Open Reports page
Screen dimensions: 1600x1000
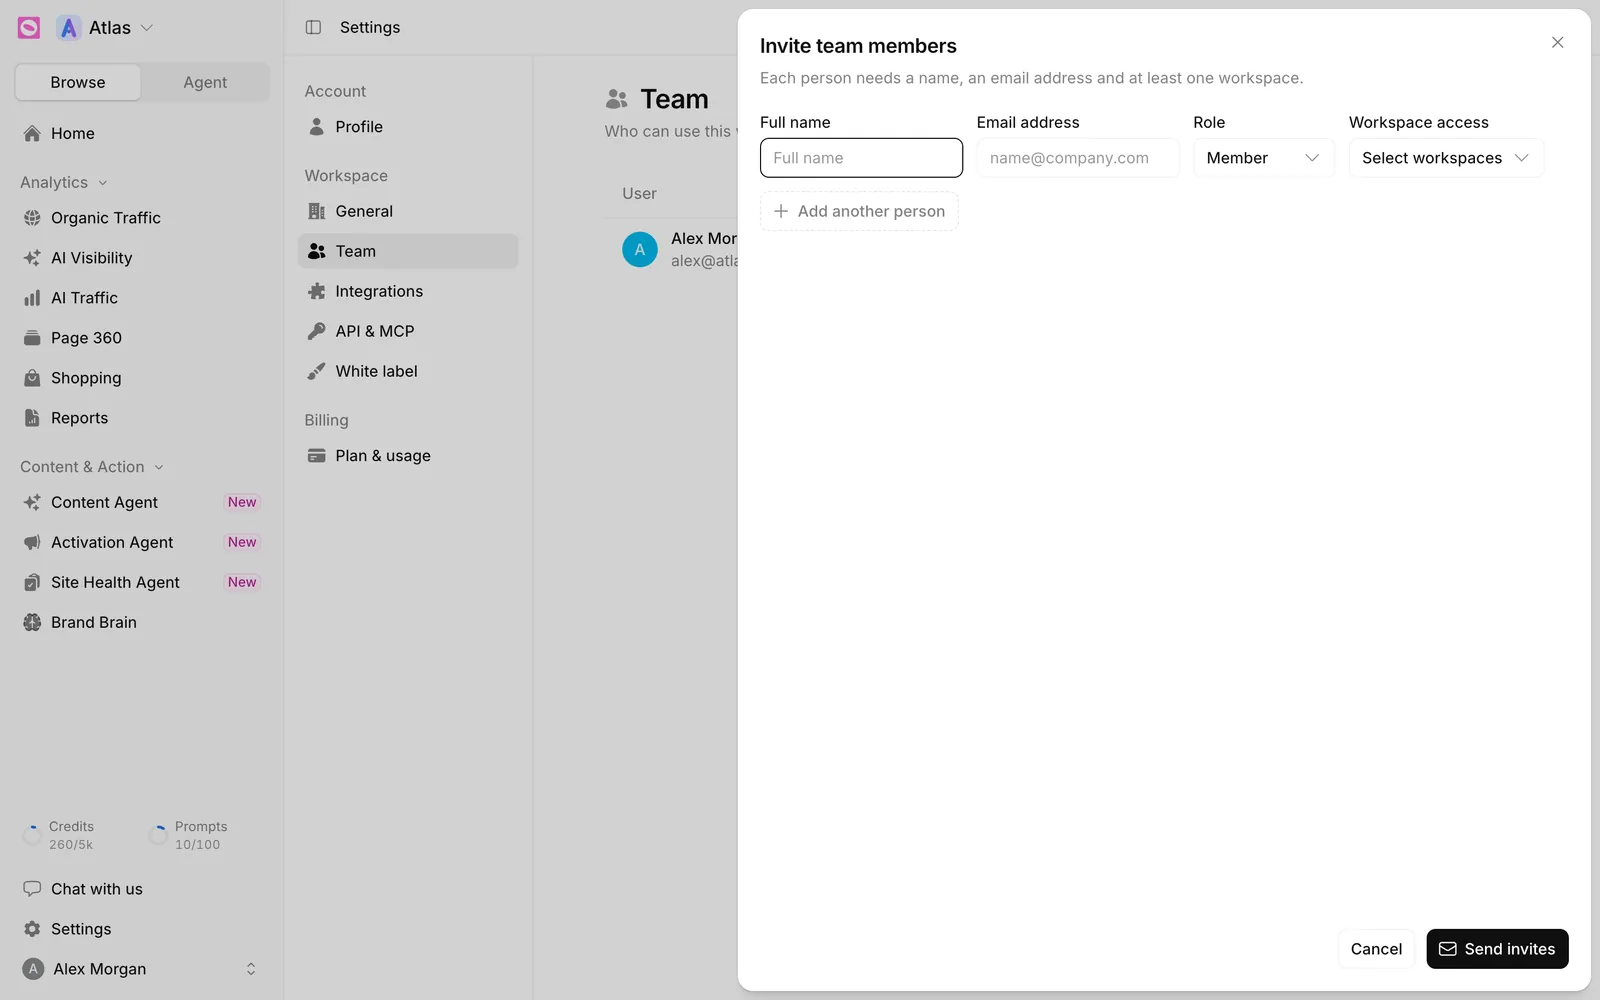(142, 418)
